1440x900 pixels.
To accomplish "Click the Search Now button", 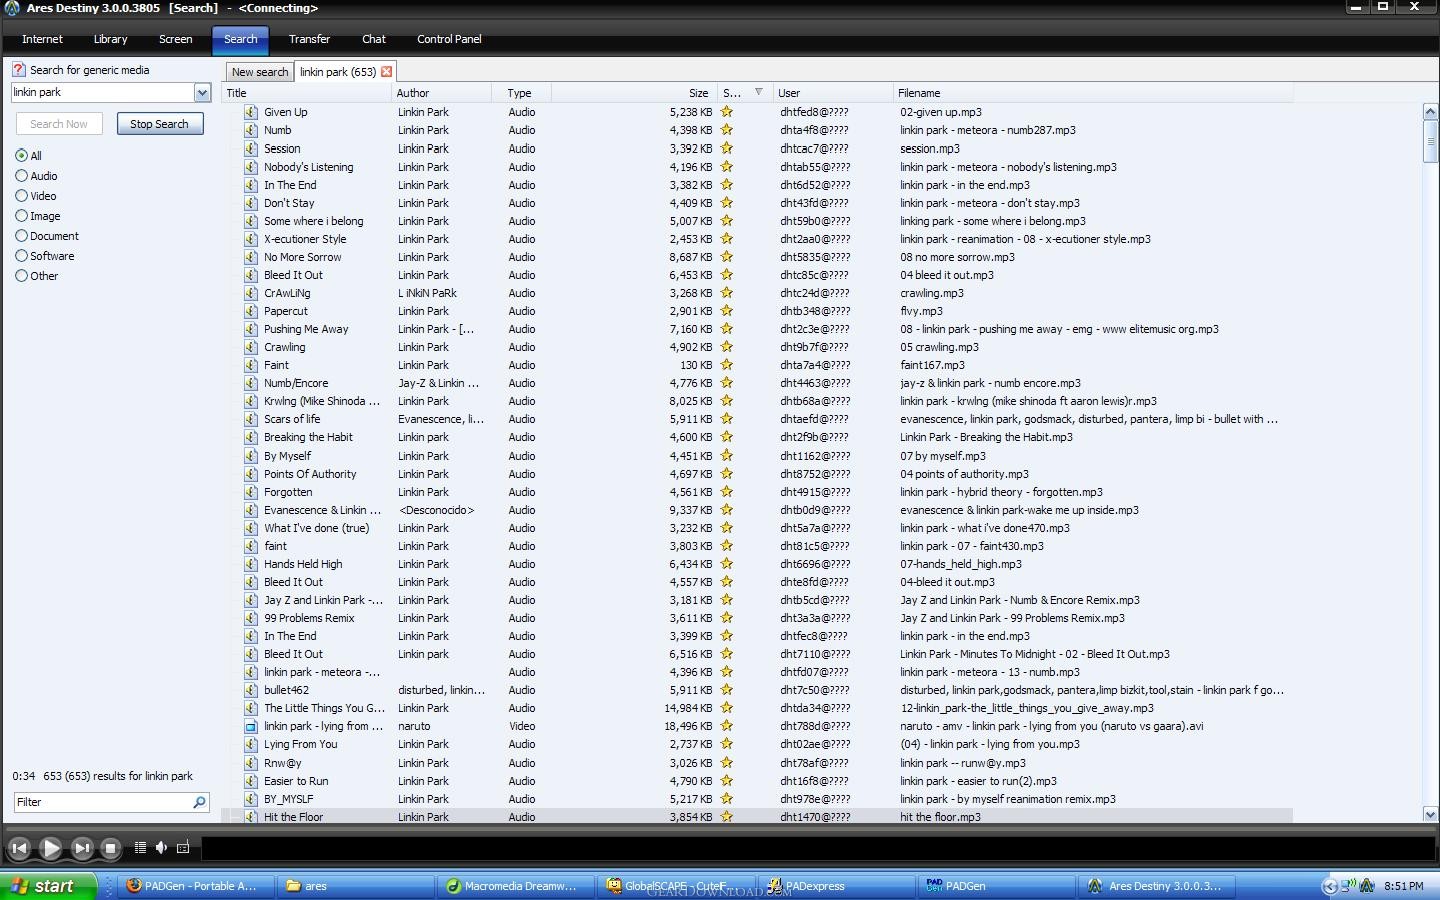I will tap(59, 124).
